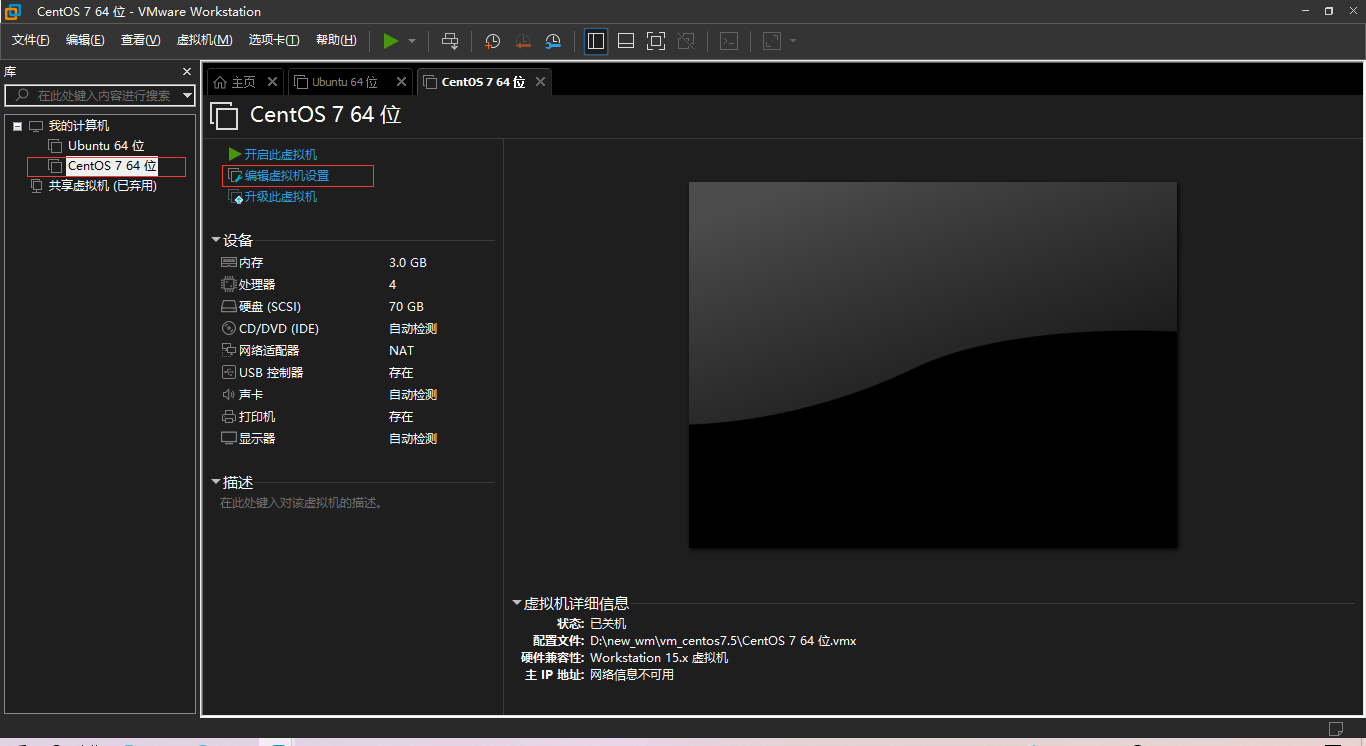
Task: Click the 处理器 device icon
Action: tap(229, 285)
